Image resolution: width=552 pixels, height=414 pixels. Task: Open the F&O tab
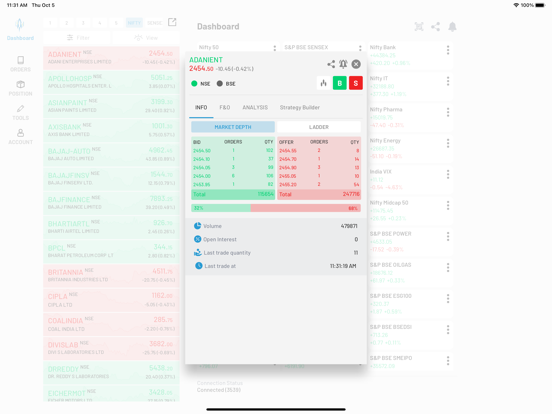[x=225, y=107]
